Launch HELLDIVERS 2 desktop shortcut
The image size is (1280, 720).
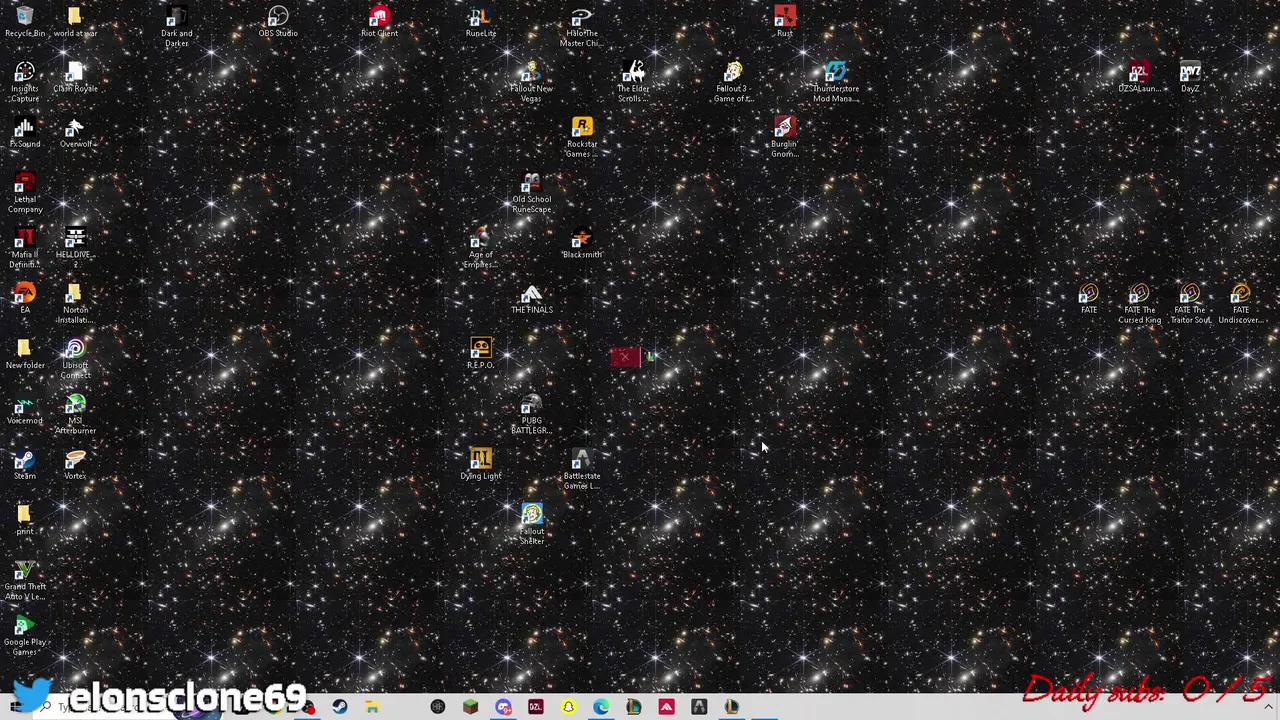[x=75, y=247]
